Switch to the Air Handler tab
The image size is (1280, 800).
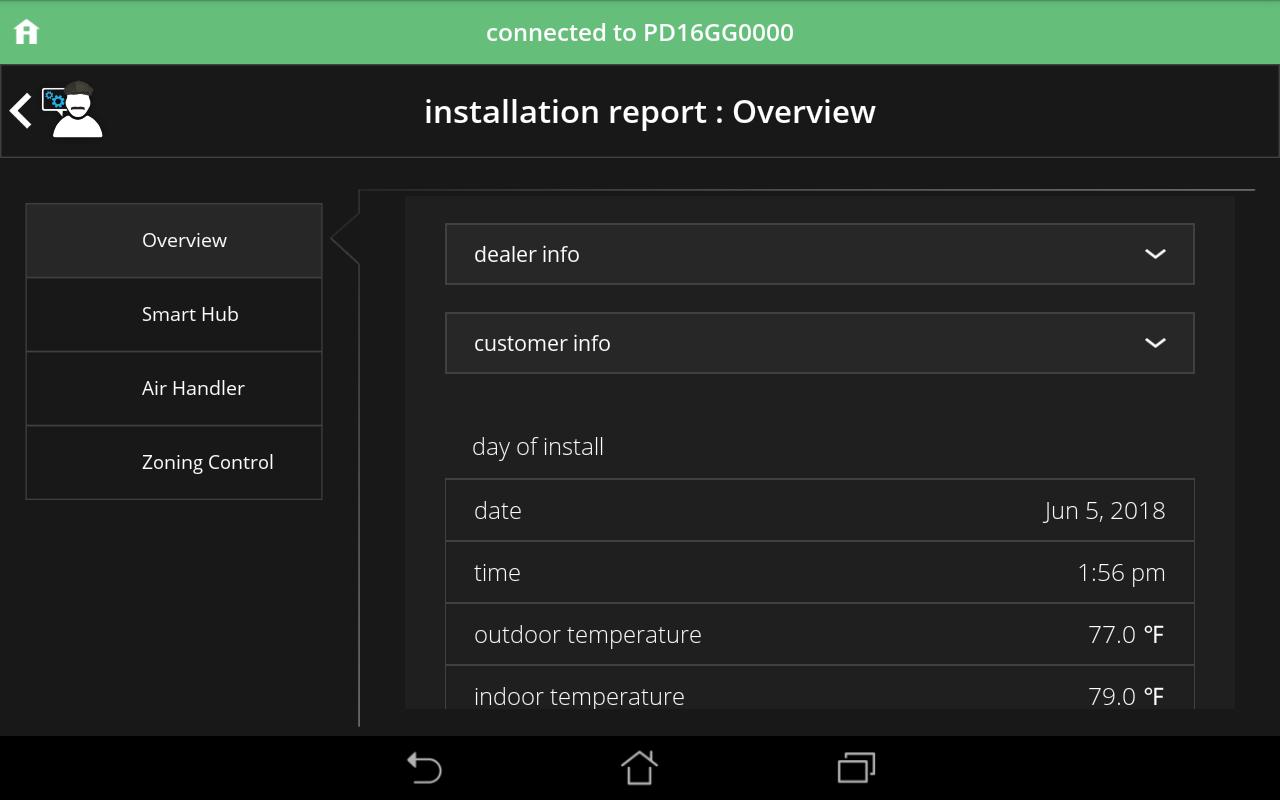tap(174, 388)
